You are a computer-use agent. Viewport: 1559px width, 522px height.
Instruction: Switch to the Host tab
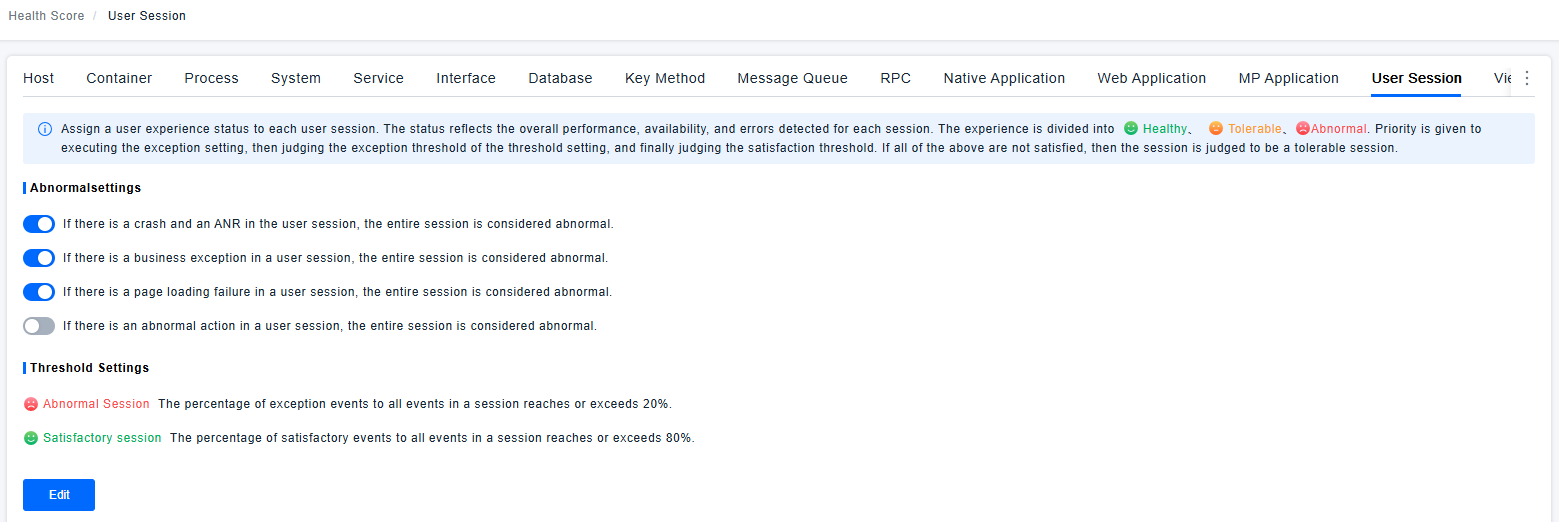tap(39, 78)
